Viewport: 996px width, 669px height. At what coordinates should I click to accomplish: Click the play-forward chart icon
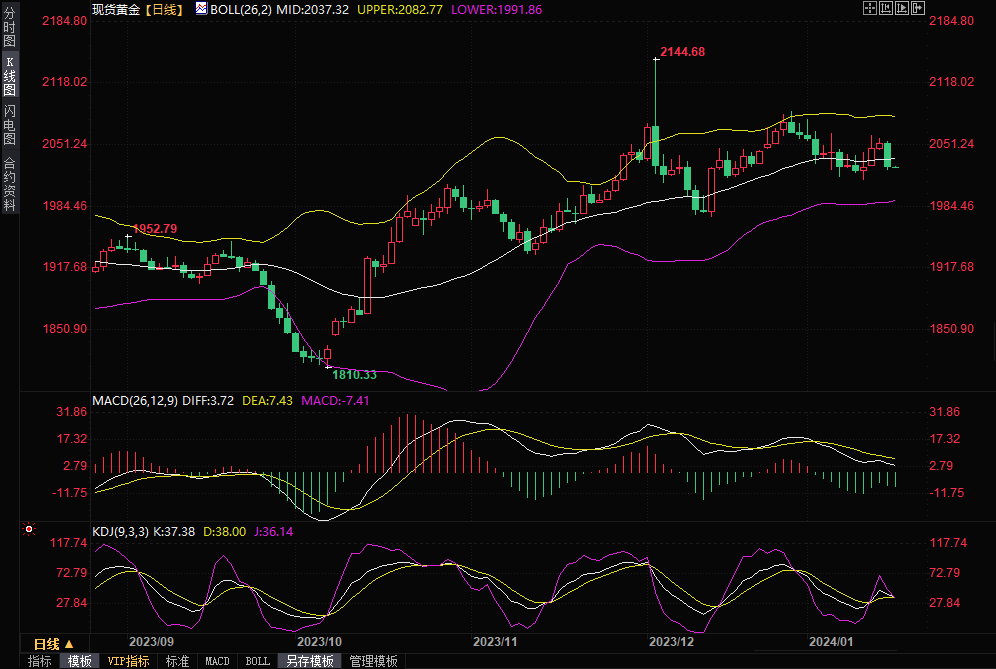pos(901,8)
